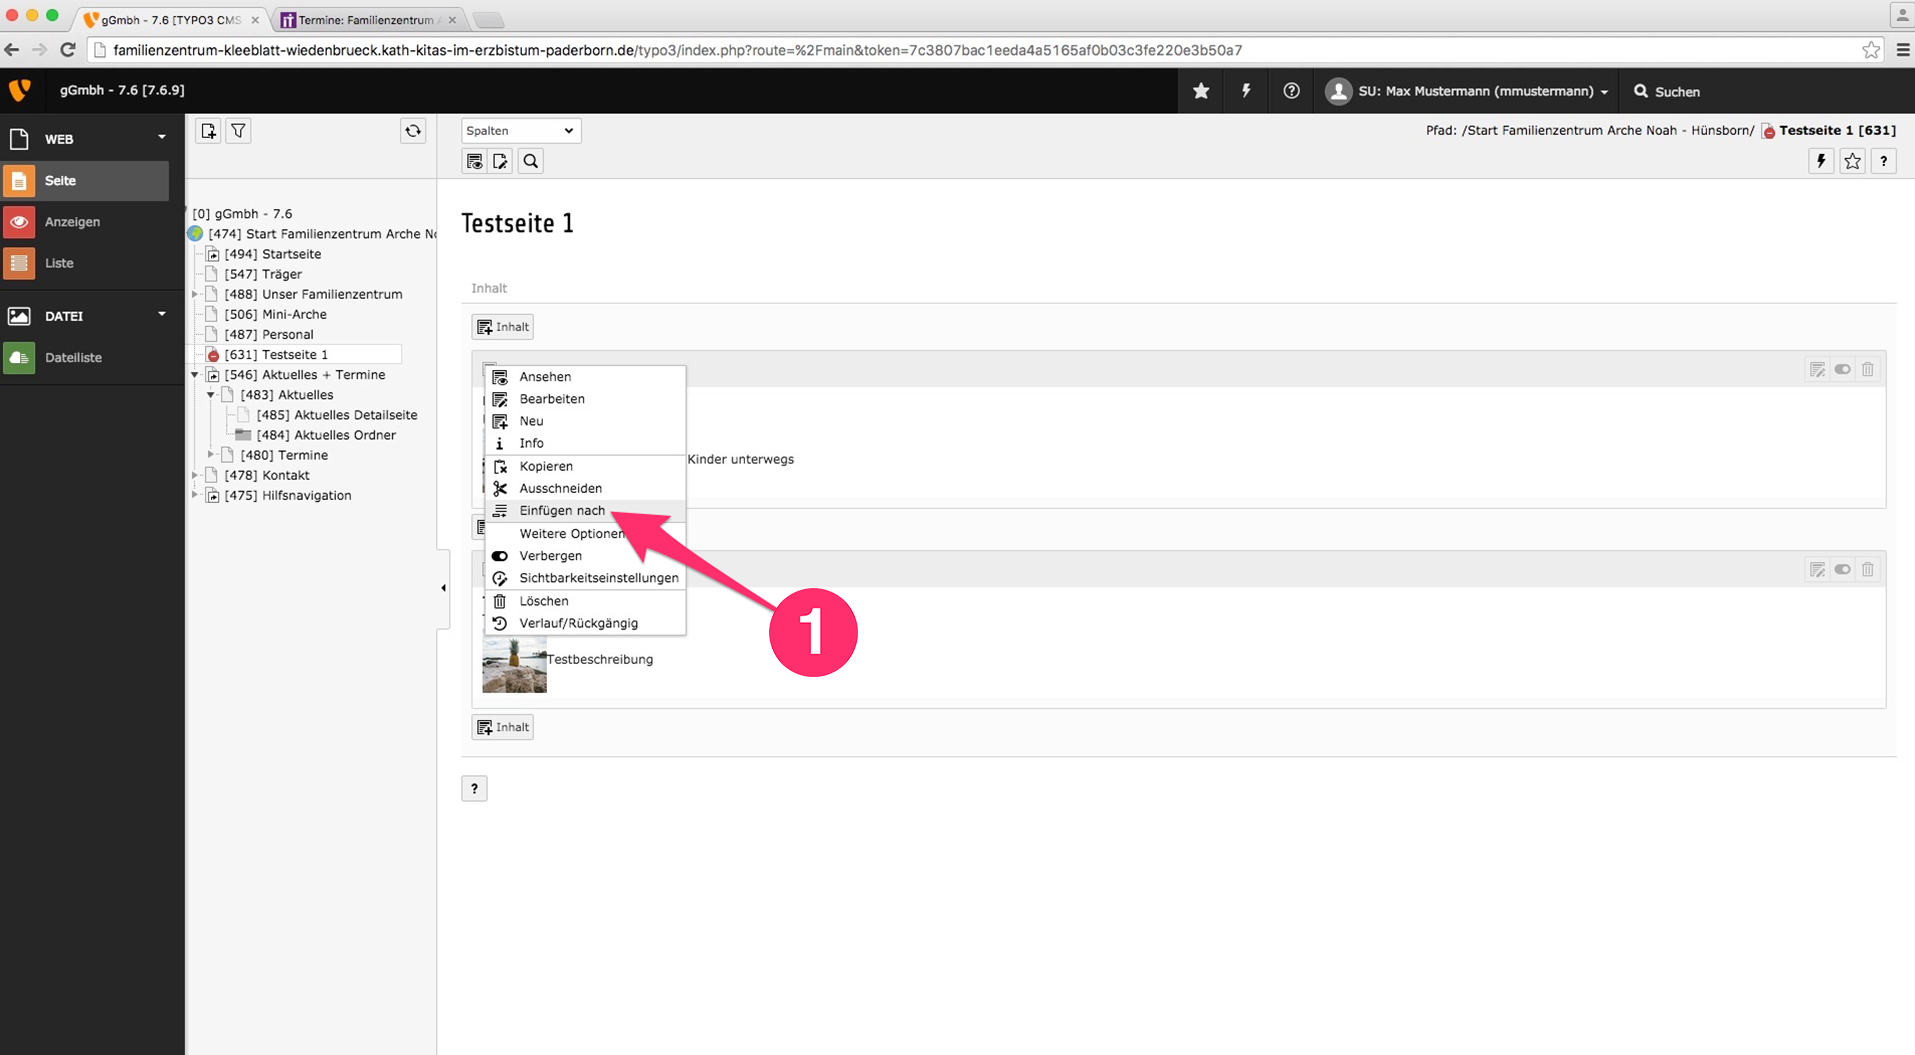Open the Dateiliste module
1915x1055 pixels.
[73, 358]
